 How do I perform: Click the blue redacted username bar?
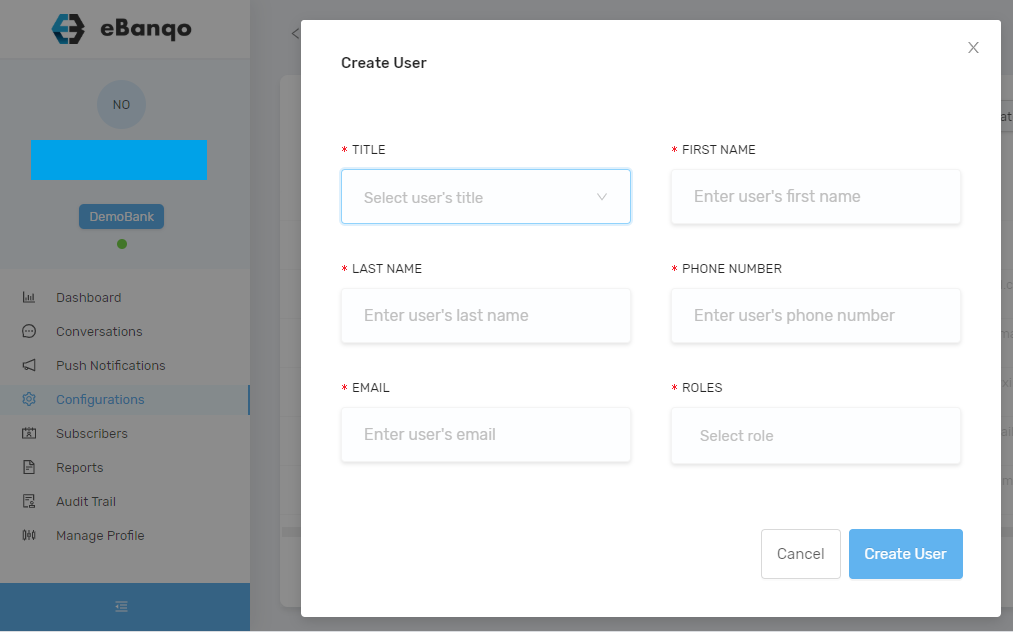tap(119, 160)
